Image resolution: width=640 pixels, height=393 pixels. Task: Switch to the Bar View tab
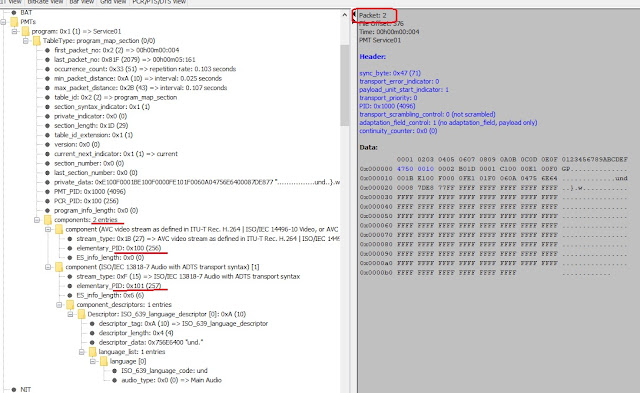click(82, 2)
